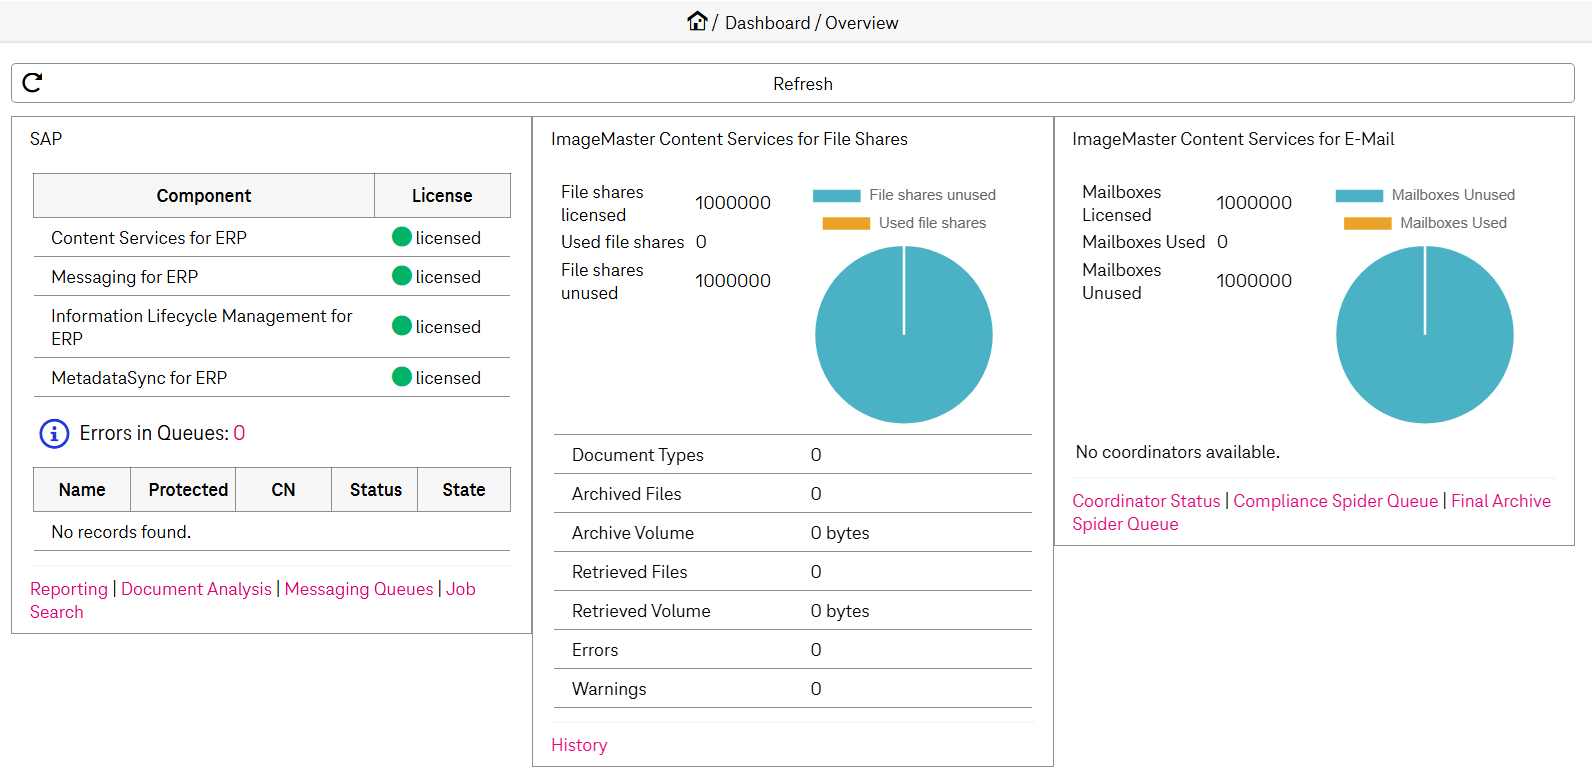This screenshot has height=776, width=1592.
Task: Click green status dot for MetadataSync for ERP
Action: pyautogui.click(x=402, y=377)
